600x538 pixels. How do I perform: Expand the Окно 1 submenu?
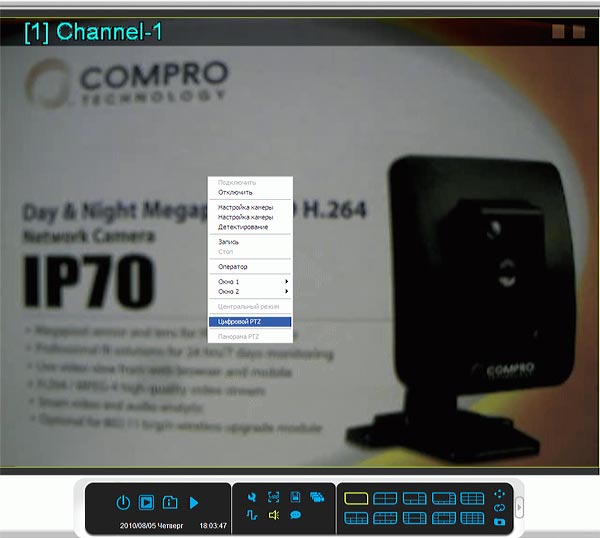pyautogui.click(x=250, y=282)
